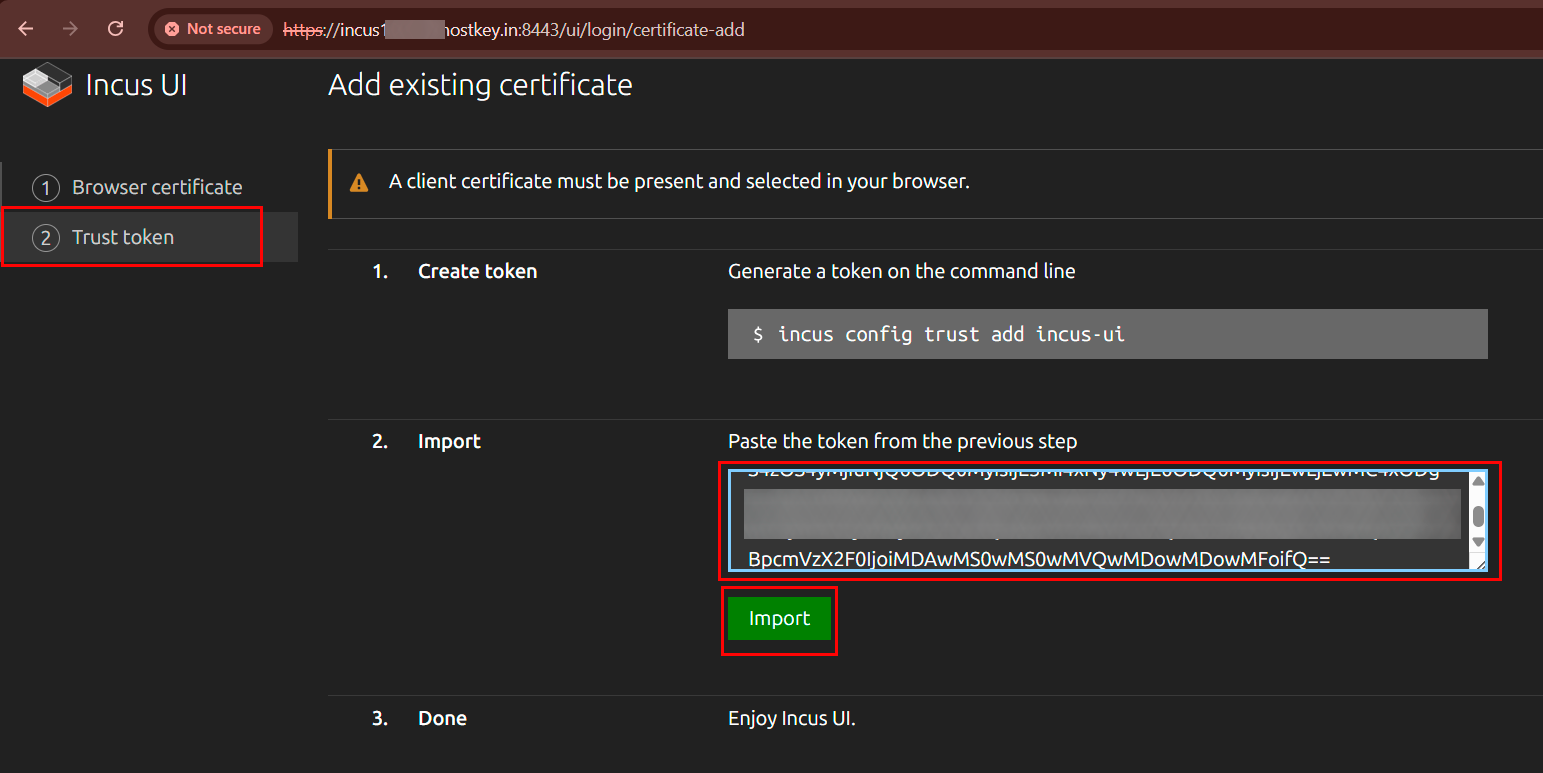Click the client certificate warning message
Image resolution: width=1543 pixels, height=773 pixels.
click(x=679, y=182)
